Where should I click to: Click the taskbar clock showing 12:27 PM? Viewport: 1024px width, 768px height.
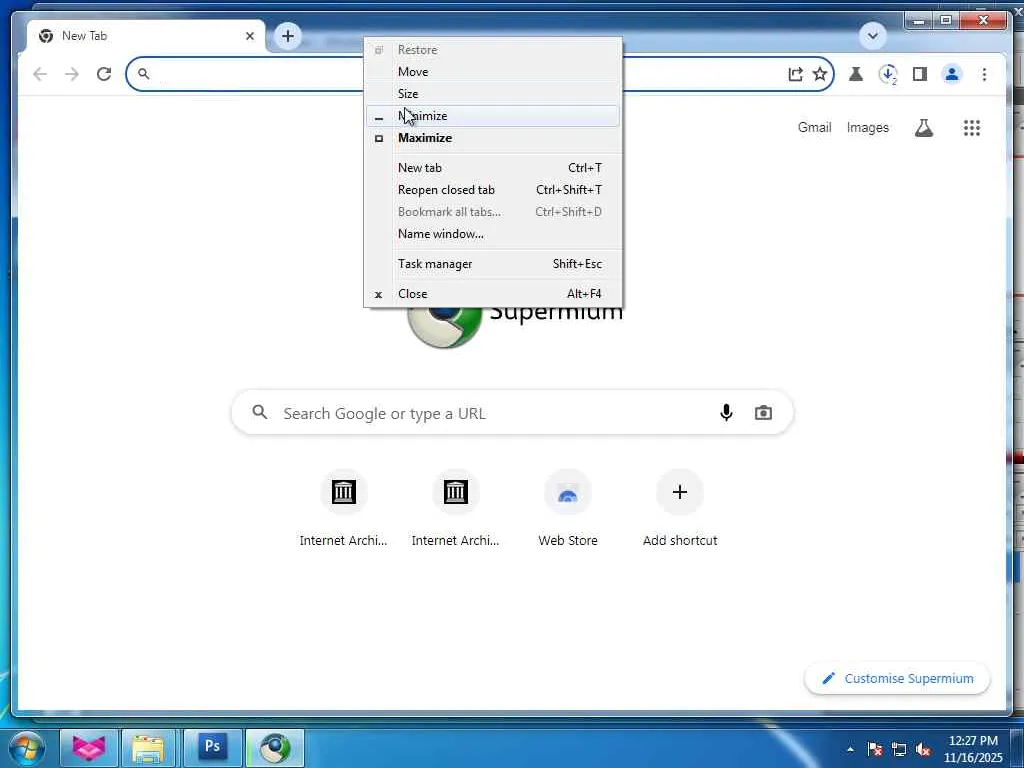[x=973, y=748]
